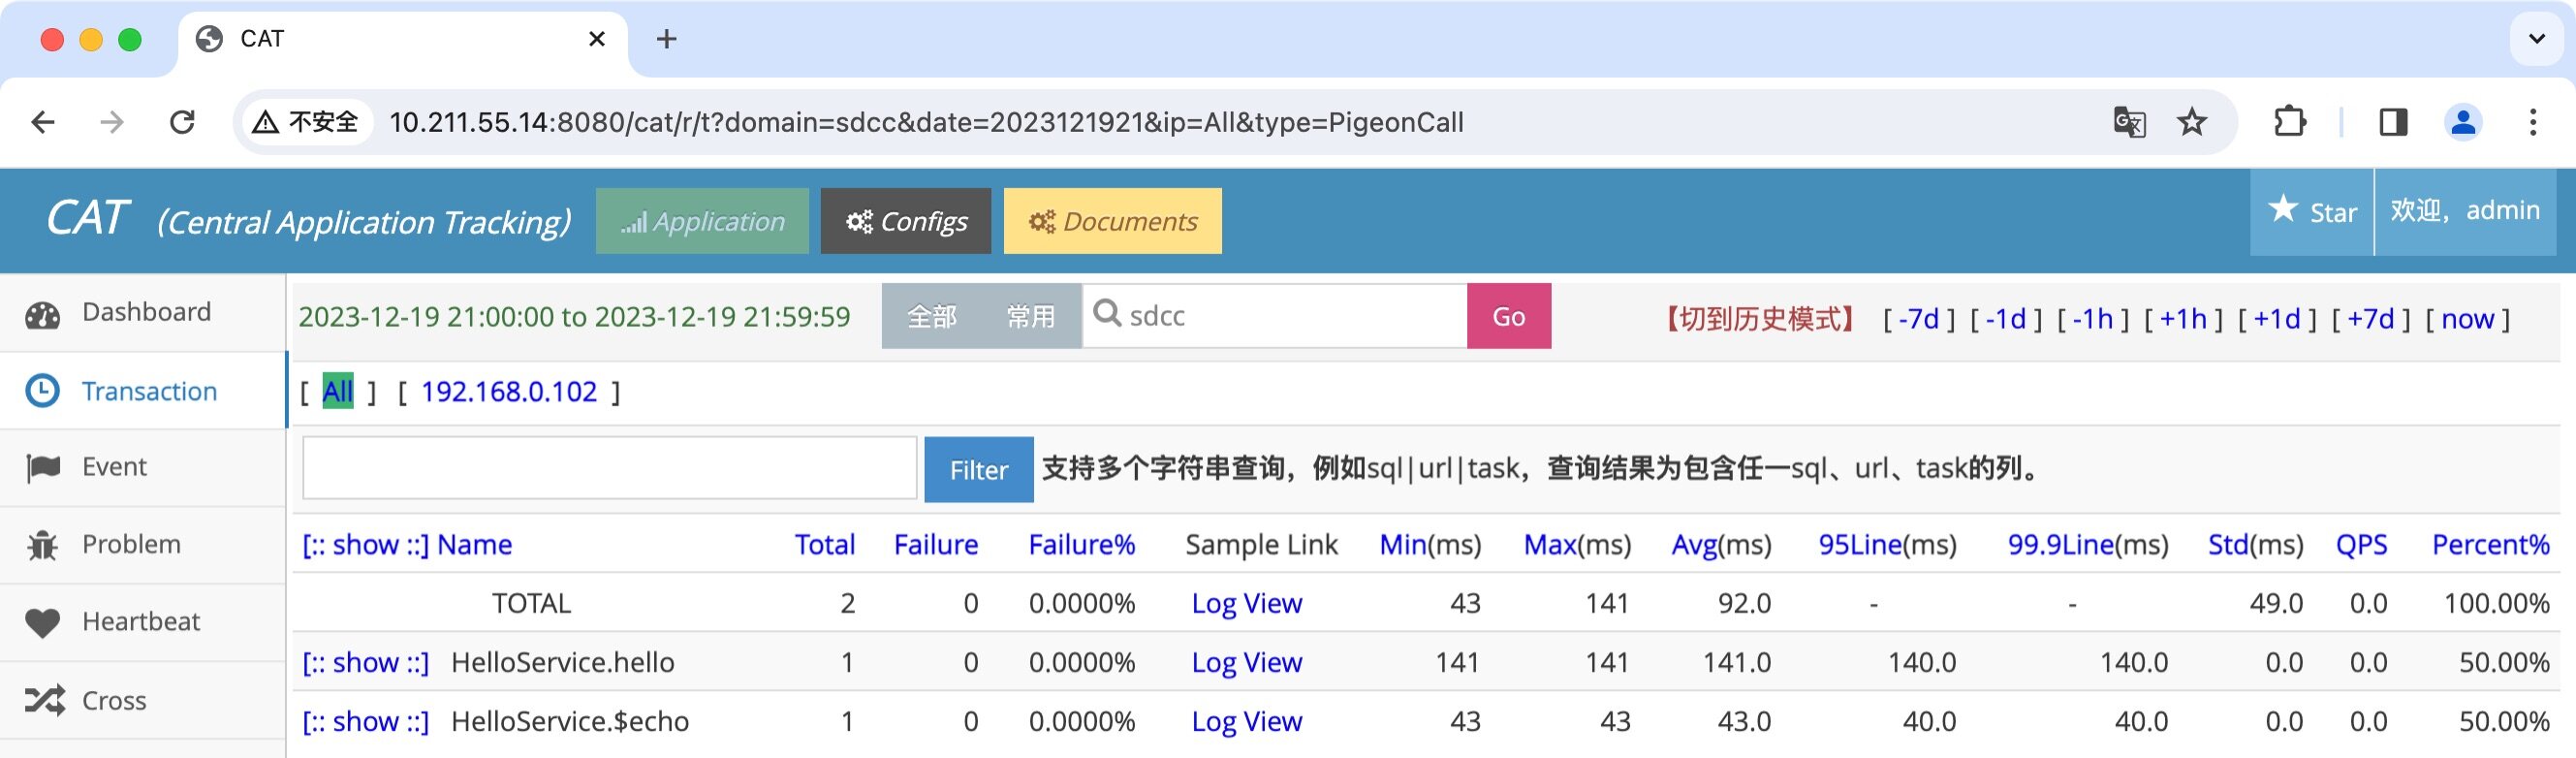
Task: Open Log View for the TOTAL row
Action: pos(1246,604)
